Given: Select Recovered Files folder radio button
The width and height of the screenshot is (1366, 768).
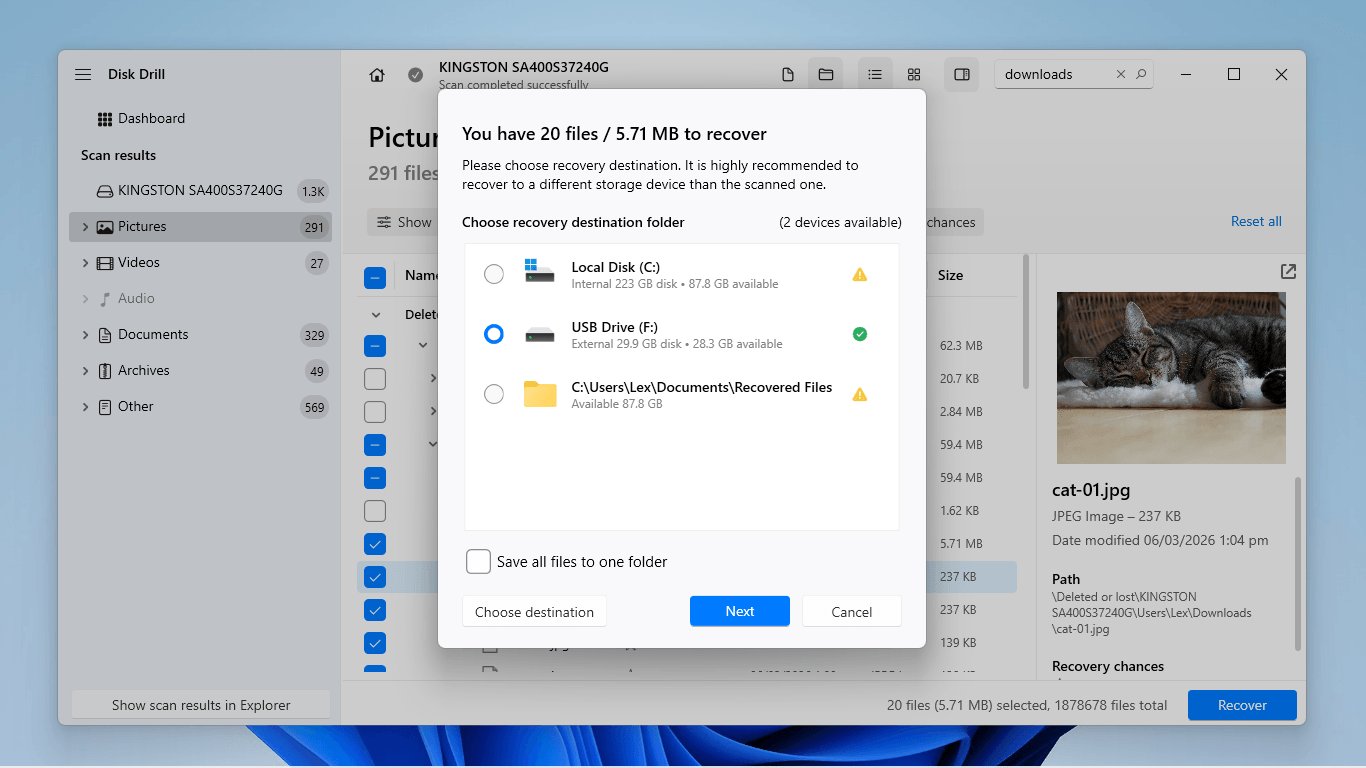Looking at the screenshot, I should pyautogui.click(x=494, y=394).
